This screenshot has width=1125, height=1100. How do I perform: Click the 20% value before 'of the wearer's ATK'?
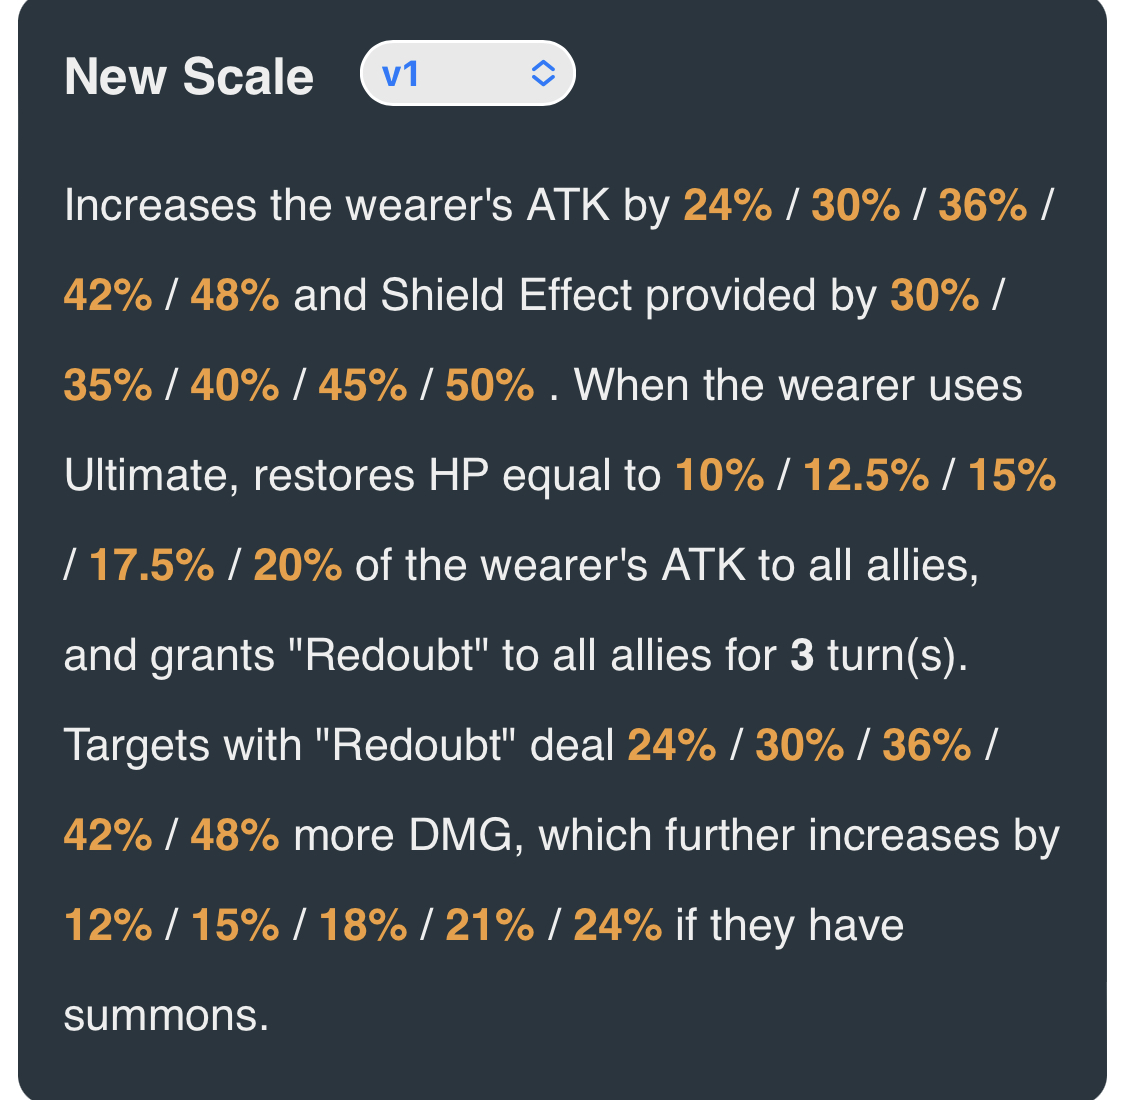tap(298, 565)
